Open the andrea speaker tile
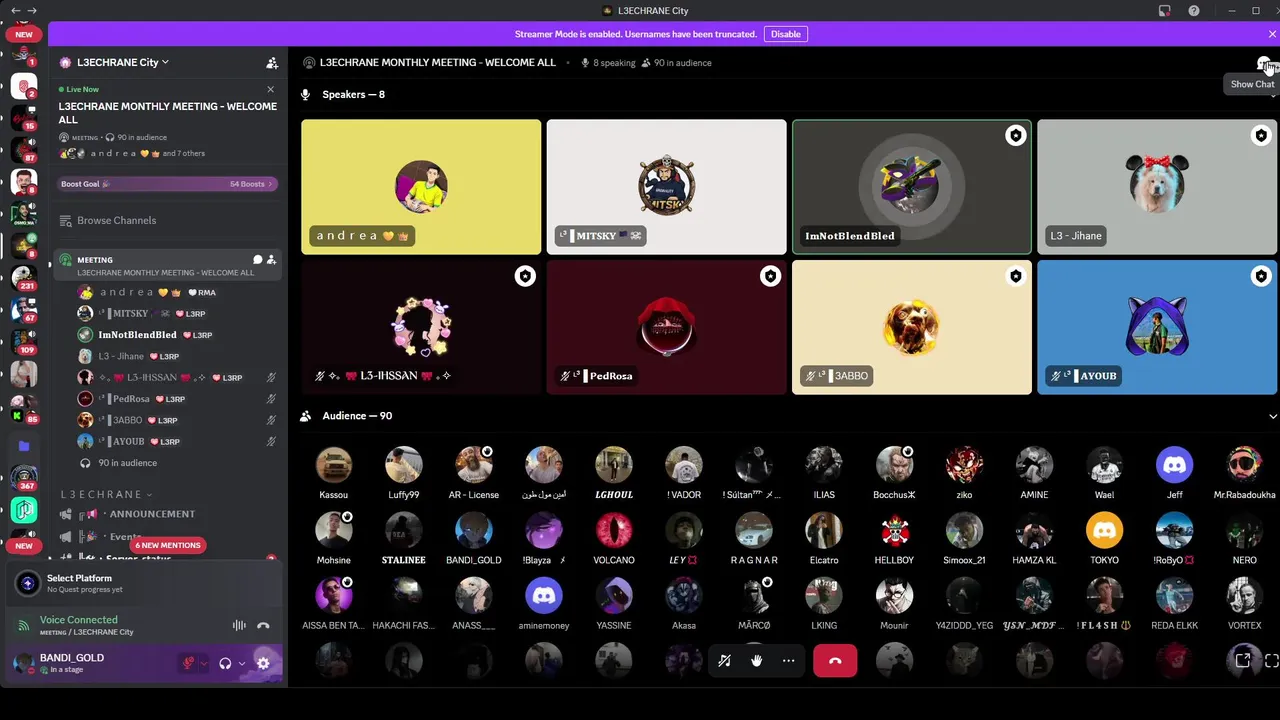 tap(421, 187)
